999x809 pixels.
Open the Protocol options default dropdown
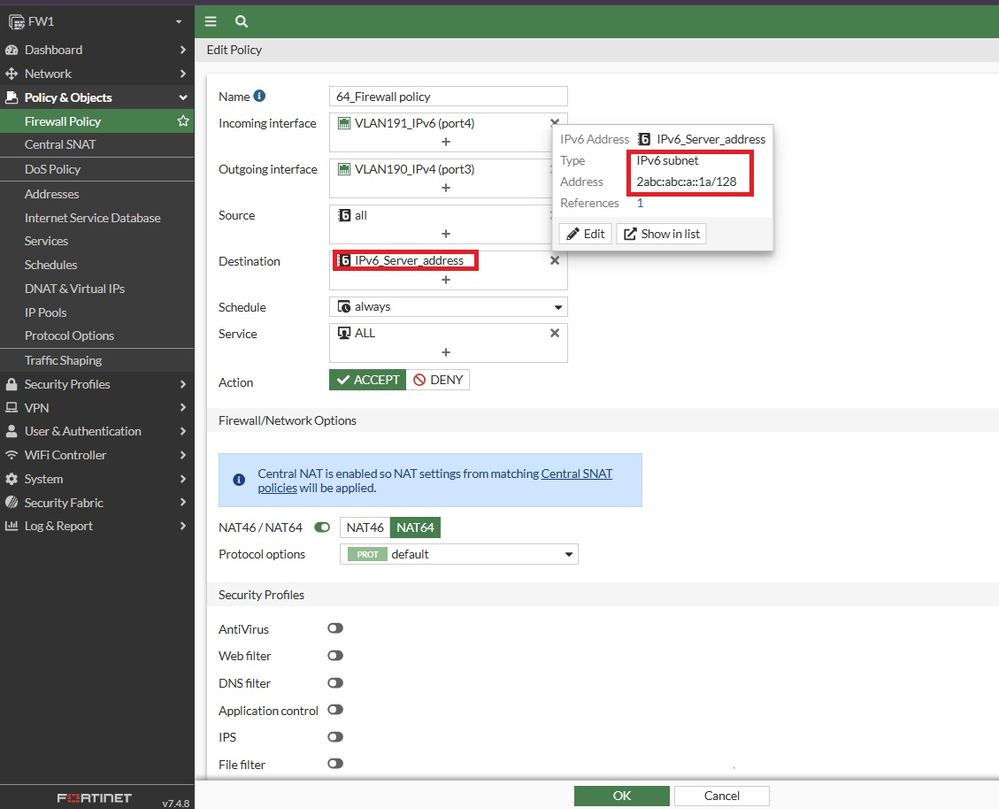coord(459,554)
